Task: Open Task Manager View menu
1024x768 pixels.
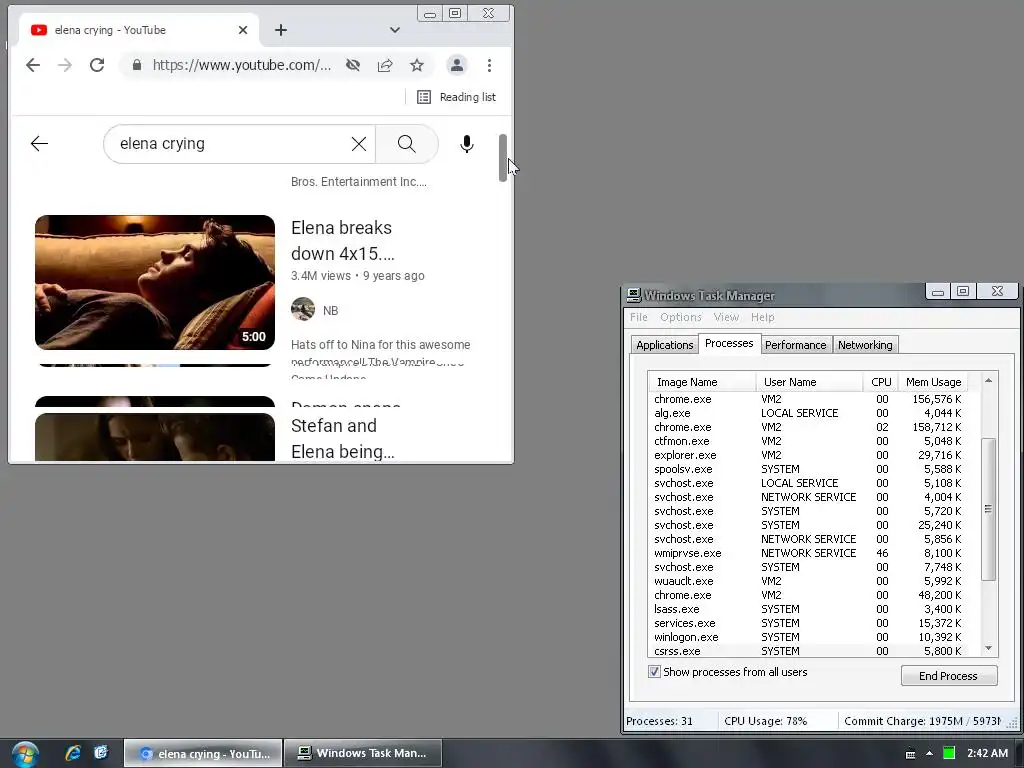Action: pyautogui.click(x=726, y=317)
